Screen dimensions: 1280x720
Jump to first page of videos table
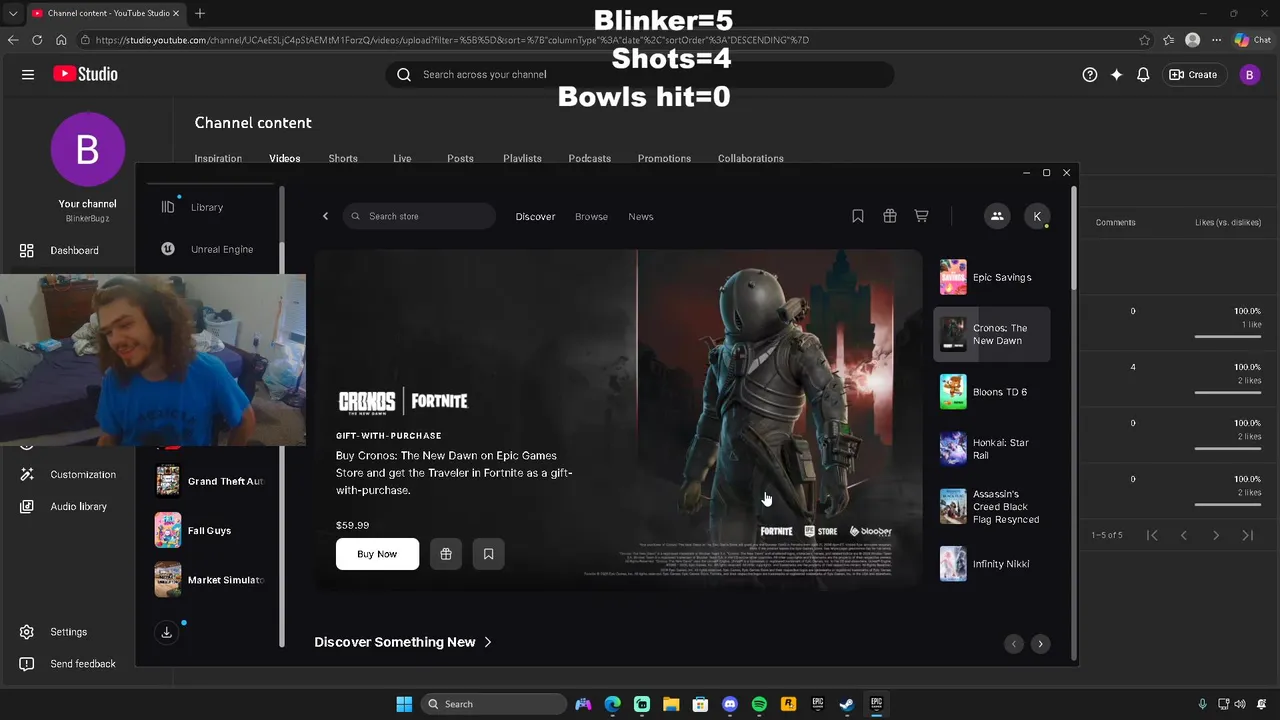[1152, 535]
